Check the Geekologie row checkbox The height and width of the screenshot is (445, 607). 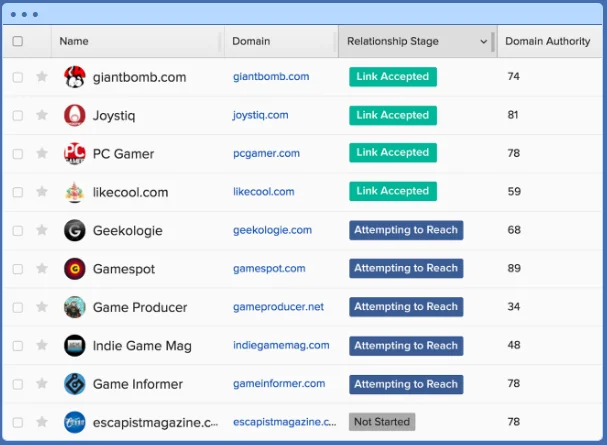click(x=17, y=231)
